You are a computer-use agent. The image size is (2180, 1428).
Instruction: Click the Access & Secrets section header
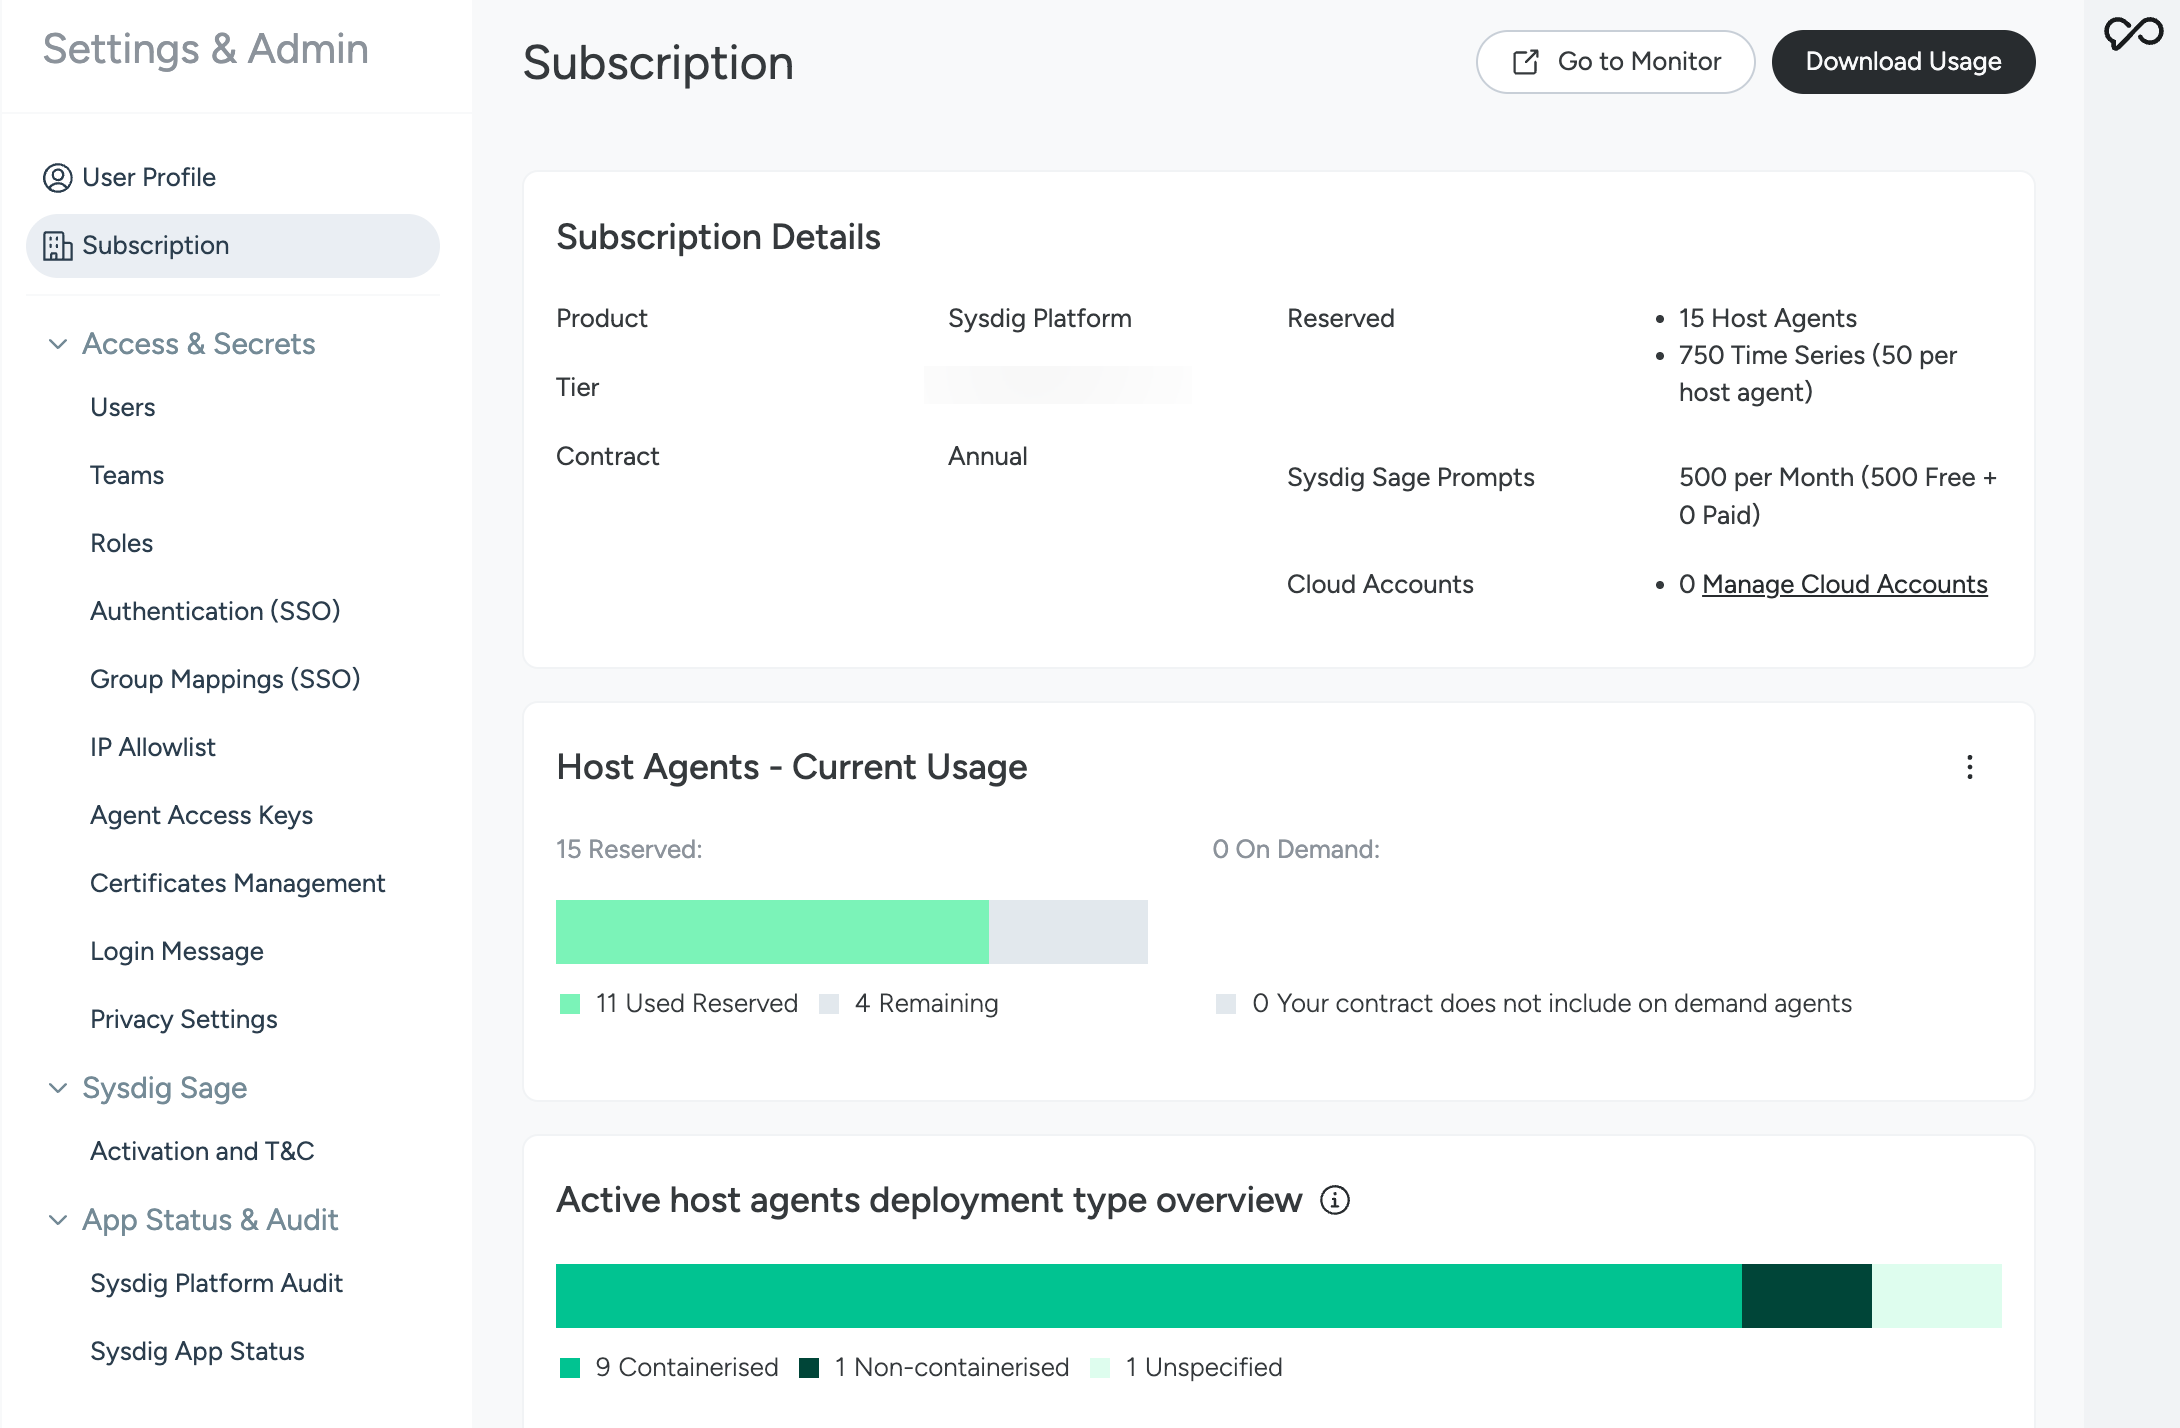(198, 344)
